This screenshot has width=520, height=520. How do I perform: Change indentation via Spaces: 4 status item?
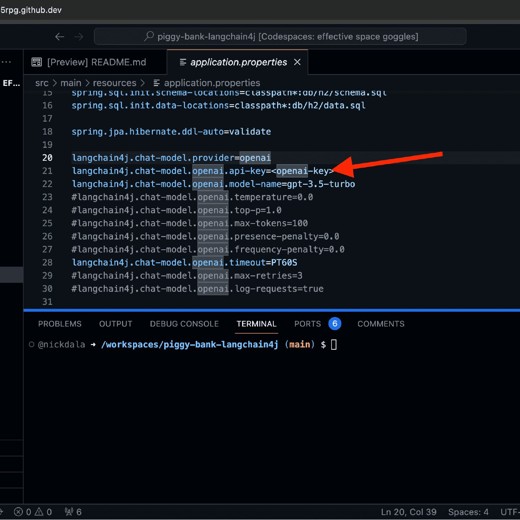click(x=468, y=512)
